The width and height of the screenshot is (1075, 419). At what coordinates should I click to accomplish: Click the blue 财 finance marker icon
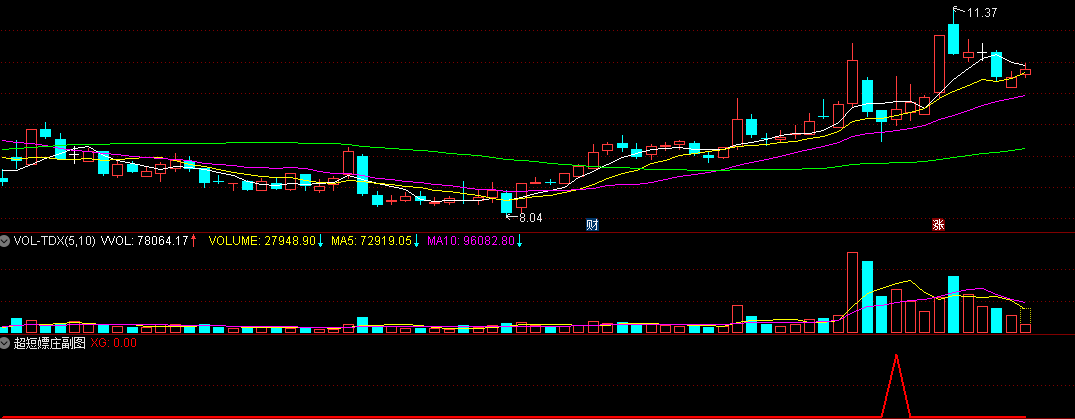click(x=592, y=224)
